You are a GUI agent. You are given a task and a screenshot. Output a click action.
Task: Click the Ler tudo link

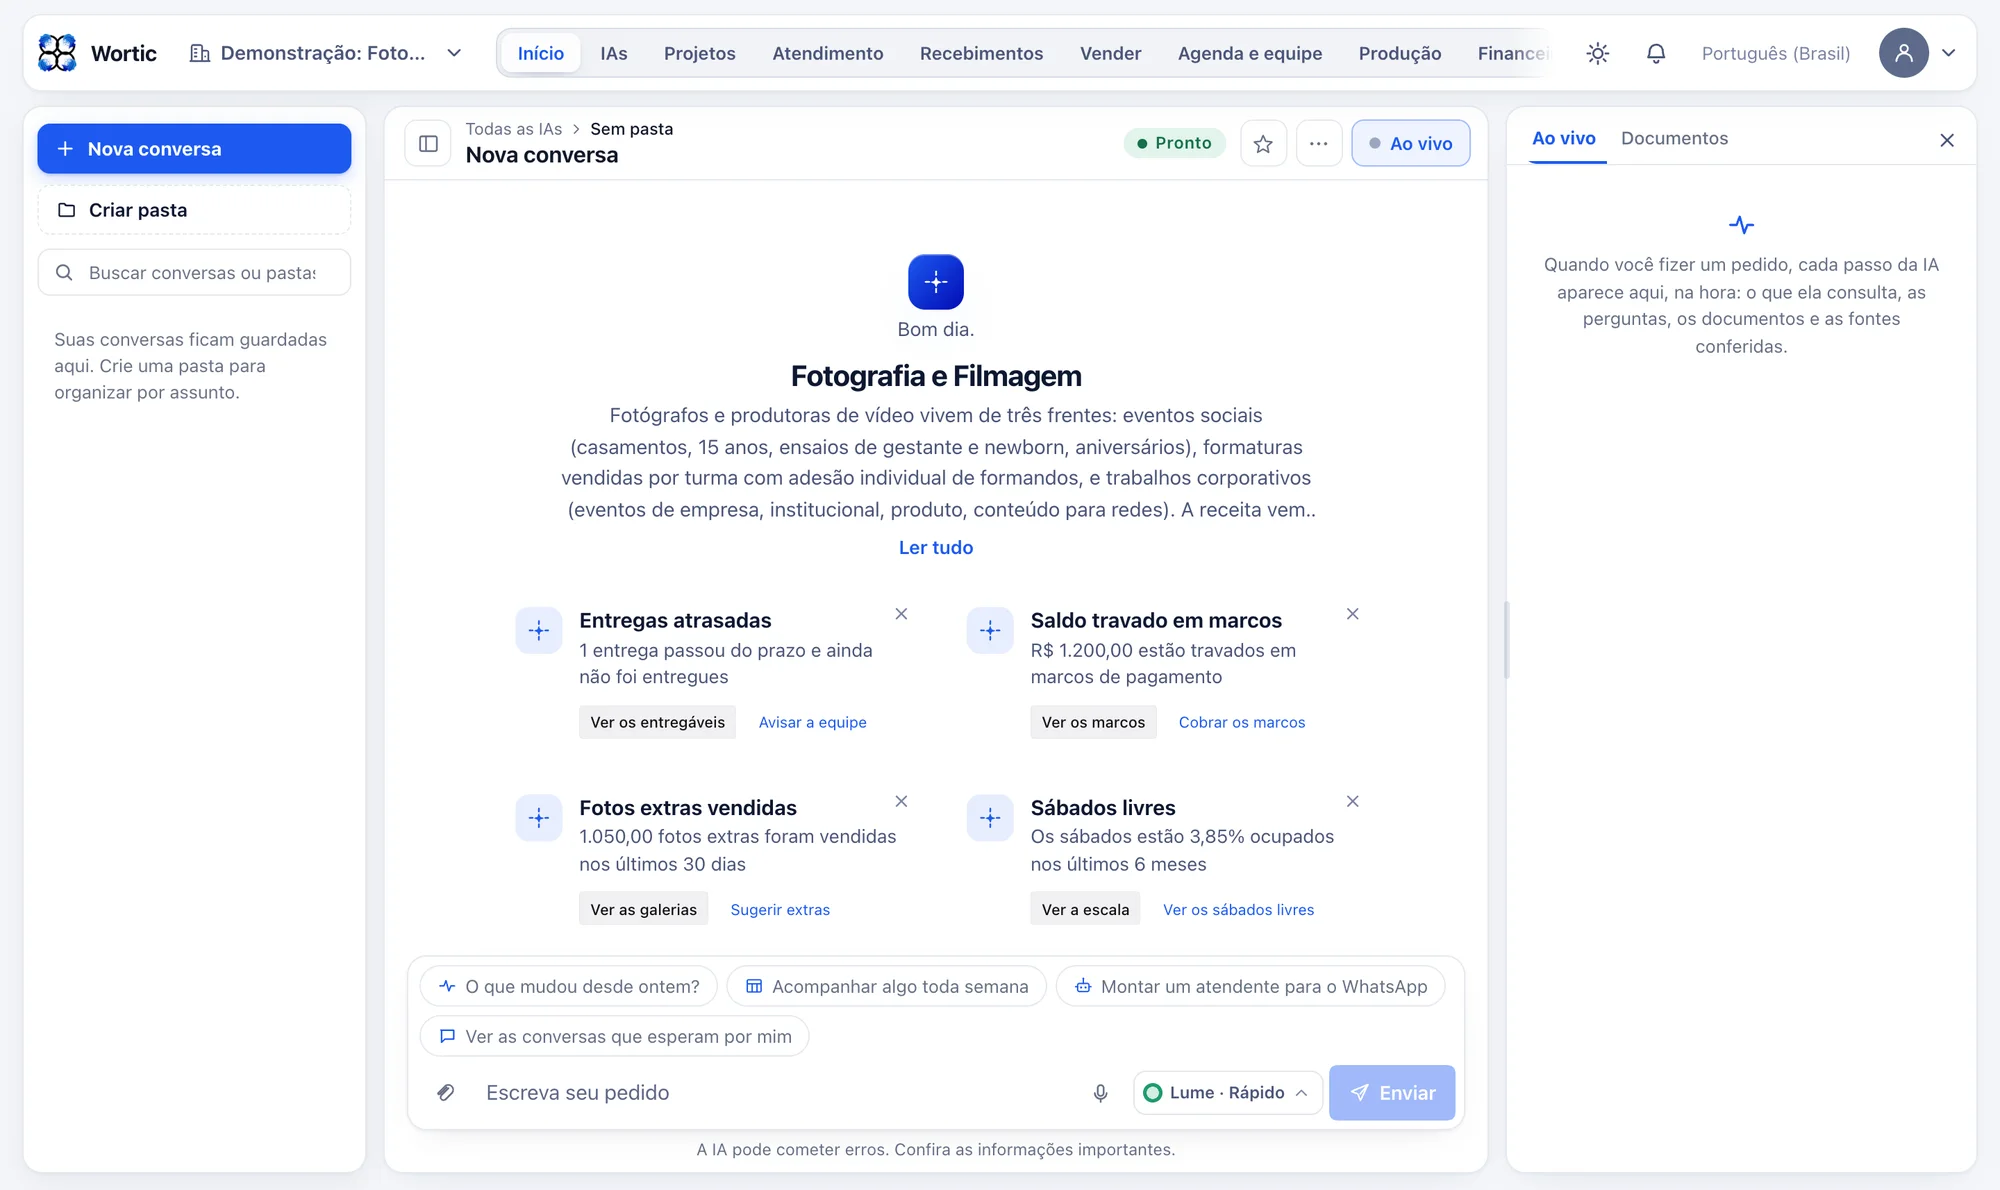coord(936,547)
